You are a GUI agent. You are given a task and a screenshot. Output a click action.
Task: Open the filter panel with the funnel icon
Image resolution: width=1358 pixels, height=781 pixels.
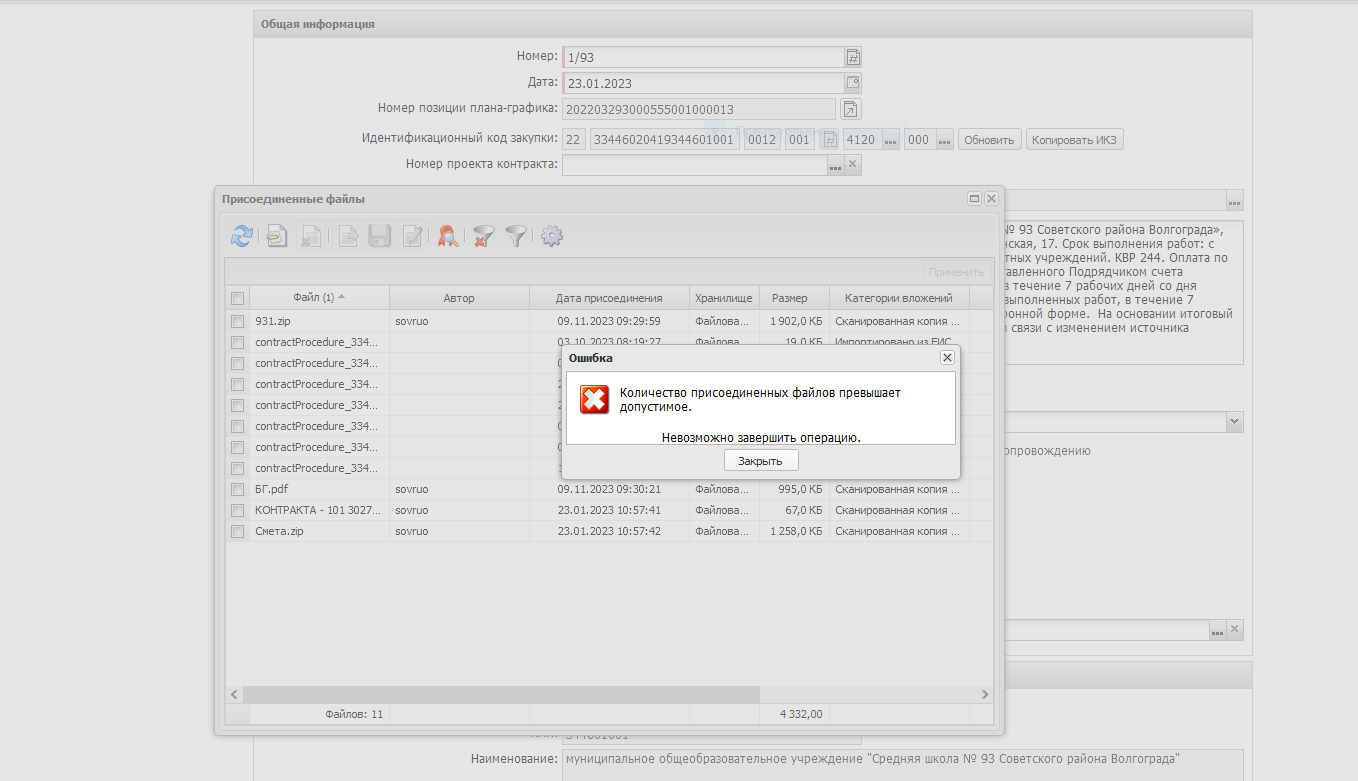point(516,236)
